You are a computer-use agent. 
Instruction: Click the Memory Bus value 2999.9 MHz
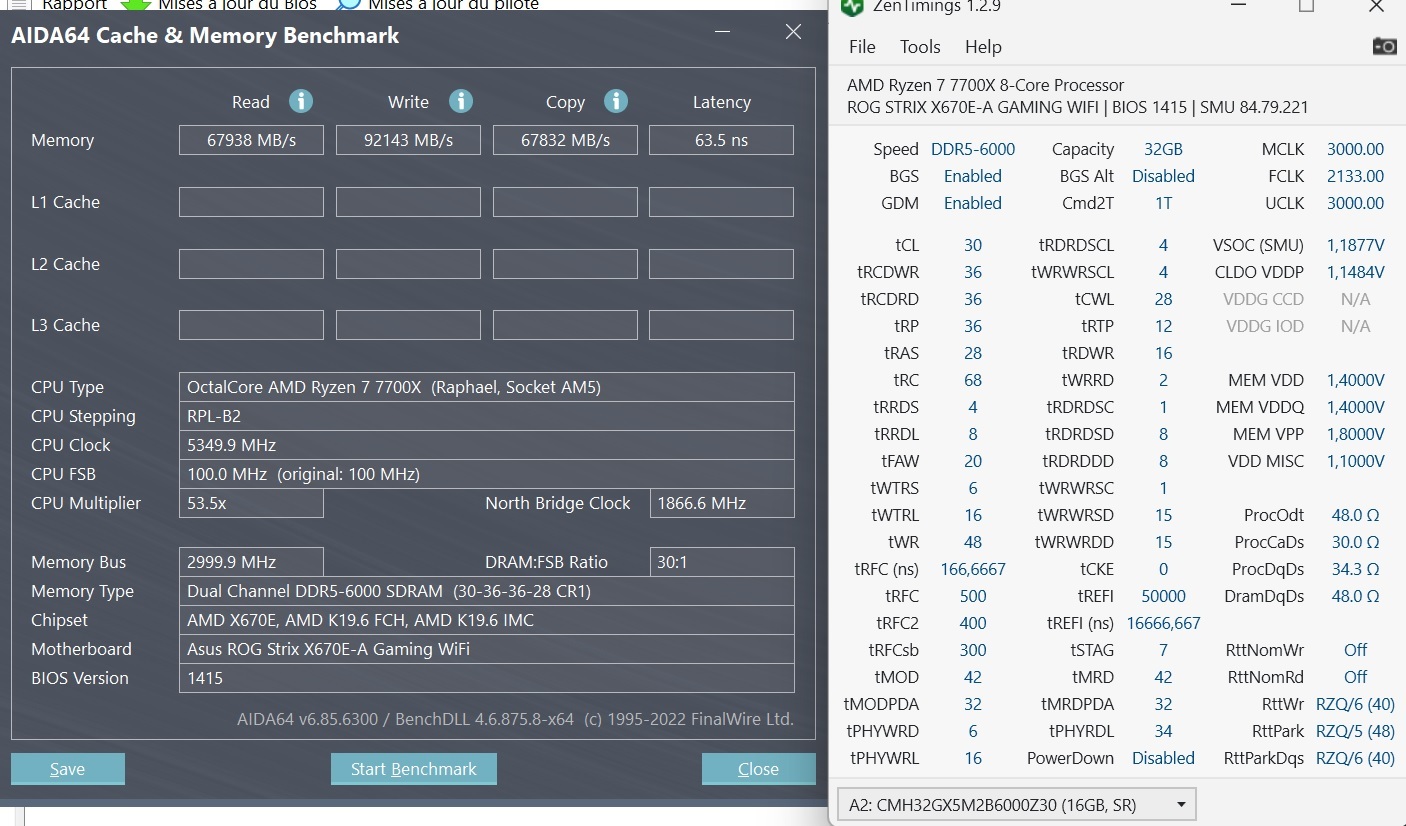(x=251, y=562)
